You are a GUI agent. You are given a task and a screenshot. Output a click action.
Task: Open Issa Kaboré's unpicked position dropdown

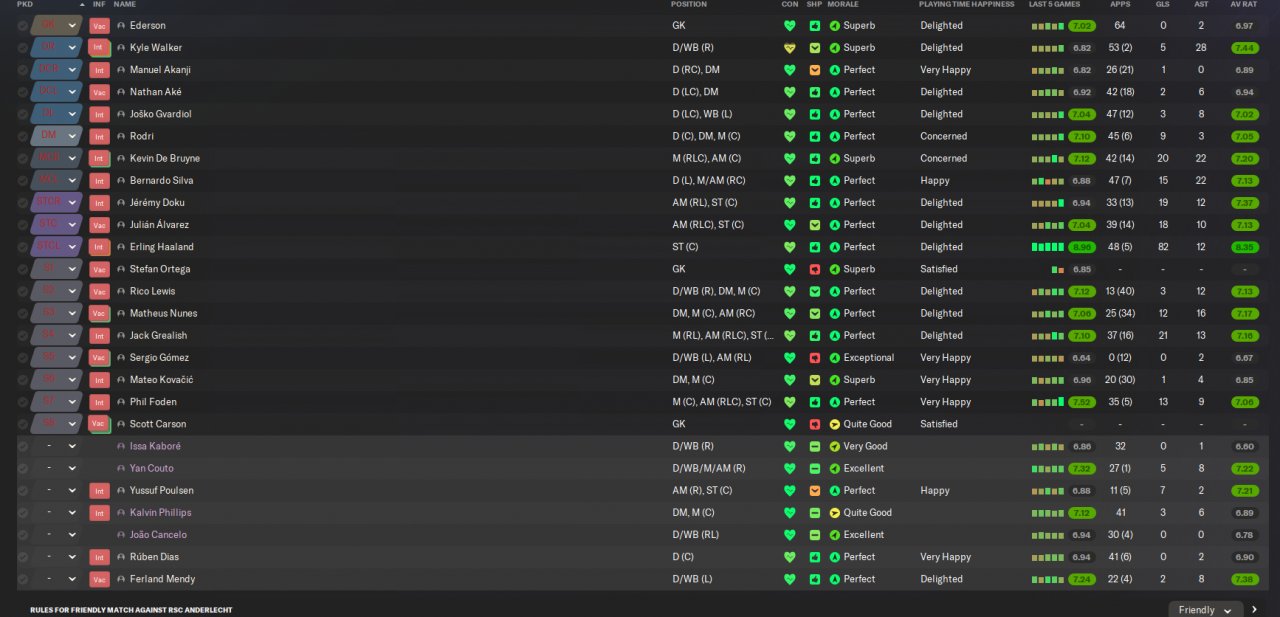(55, 446)
